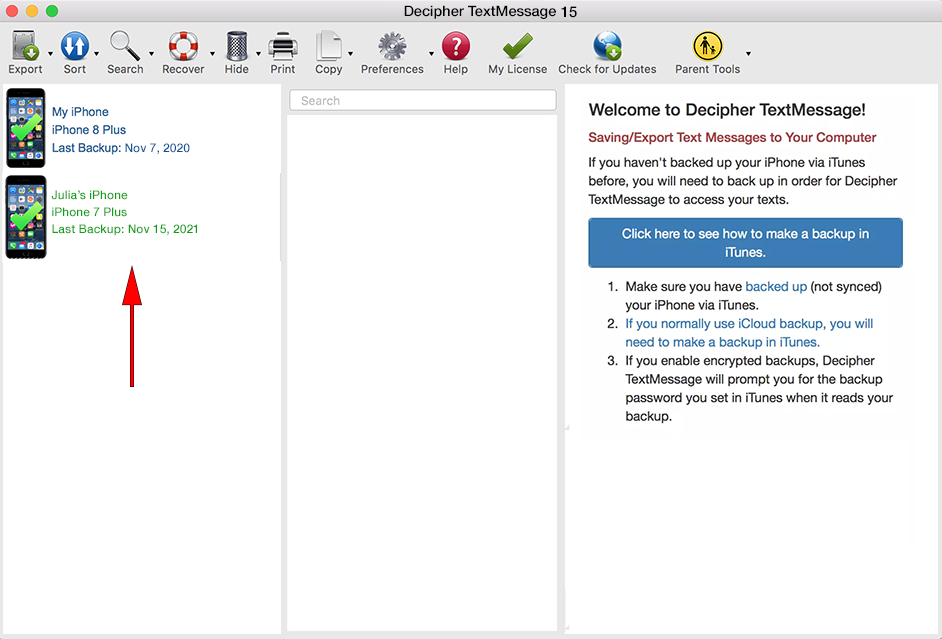942x639 pixels.
Task: Open Preferences gear icon
Action: (x=392, y=47)
